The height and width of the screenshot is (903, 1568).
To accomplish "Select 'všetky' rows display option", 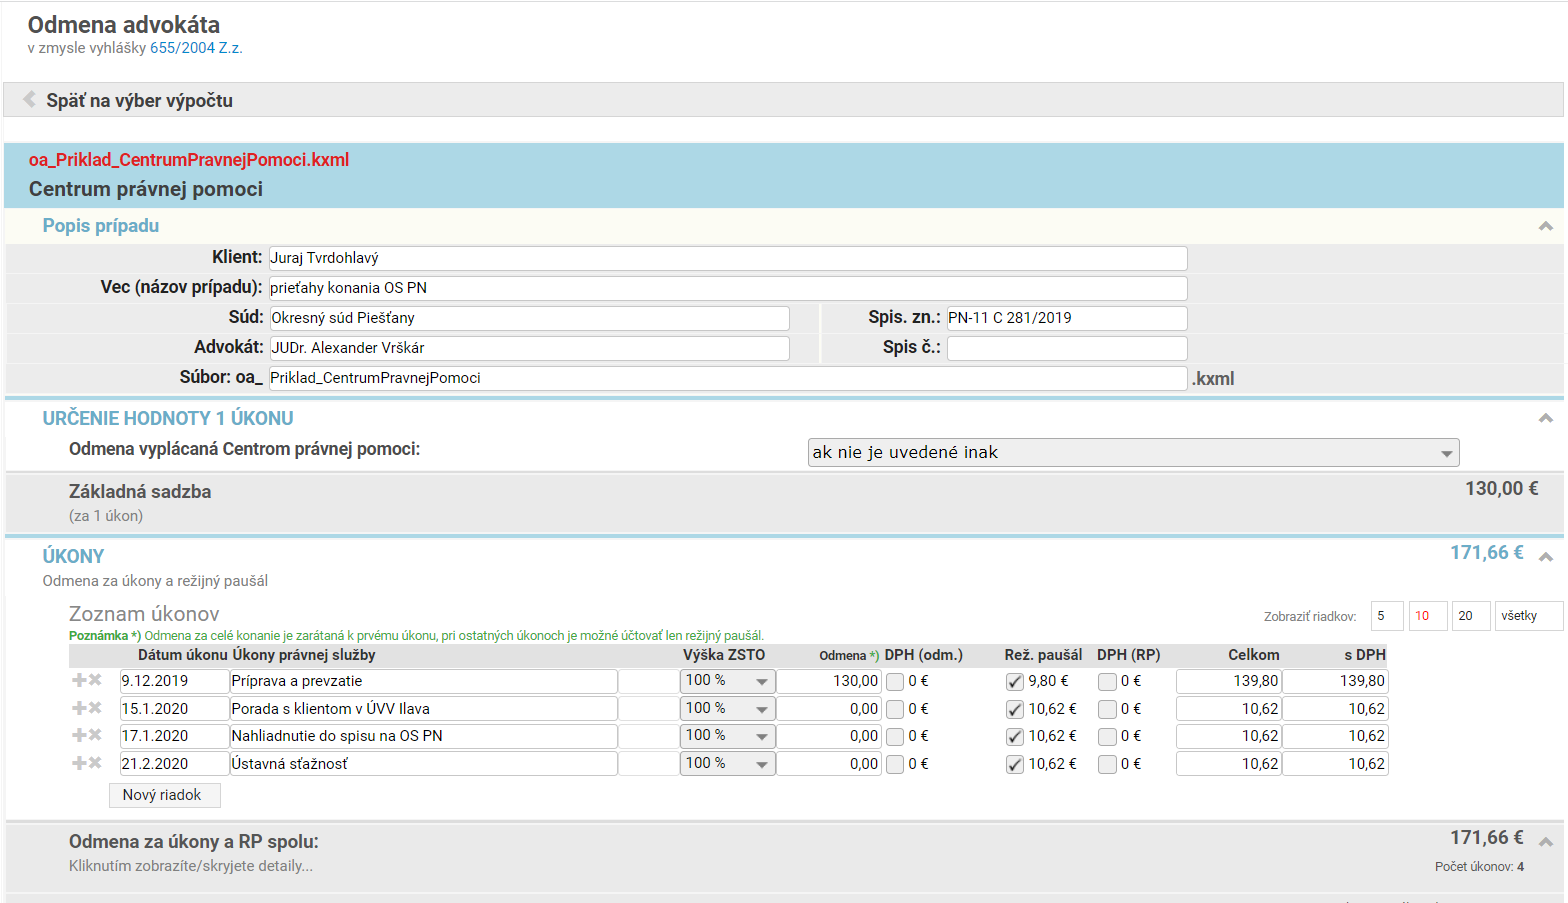I will (x=1527, y=616).
